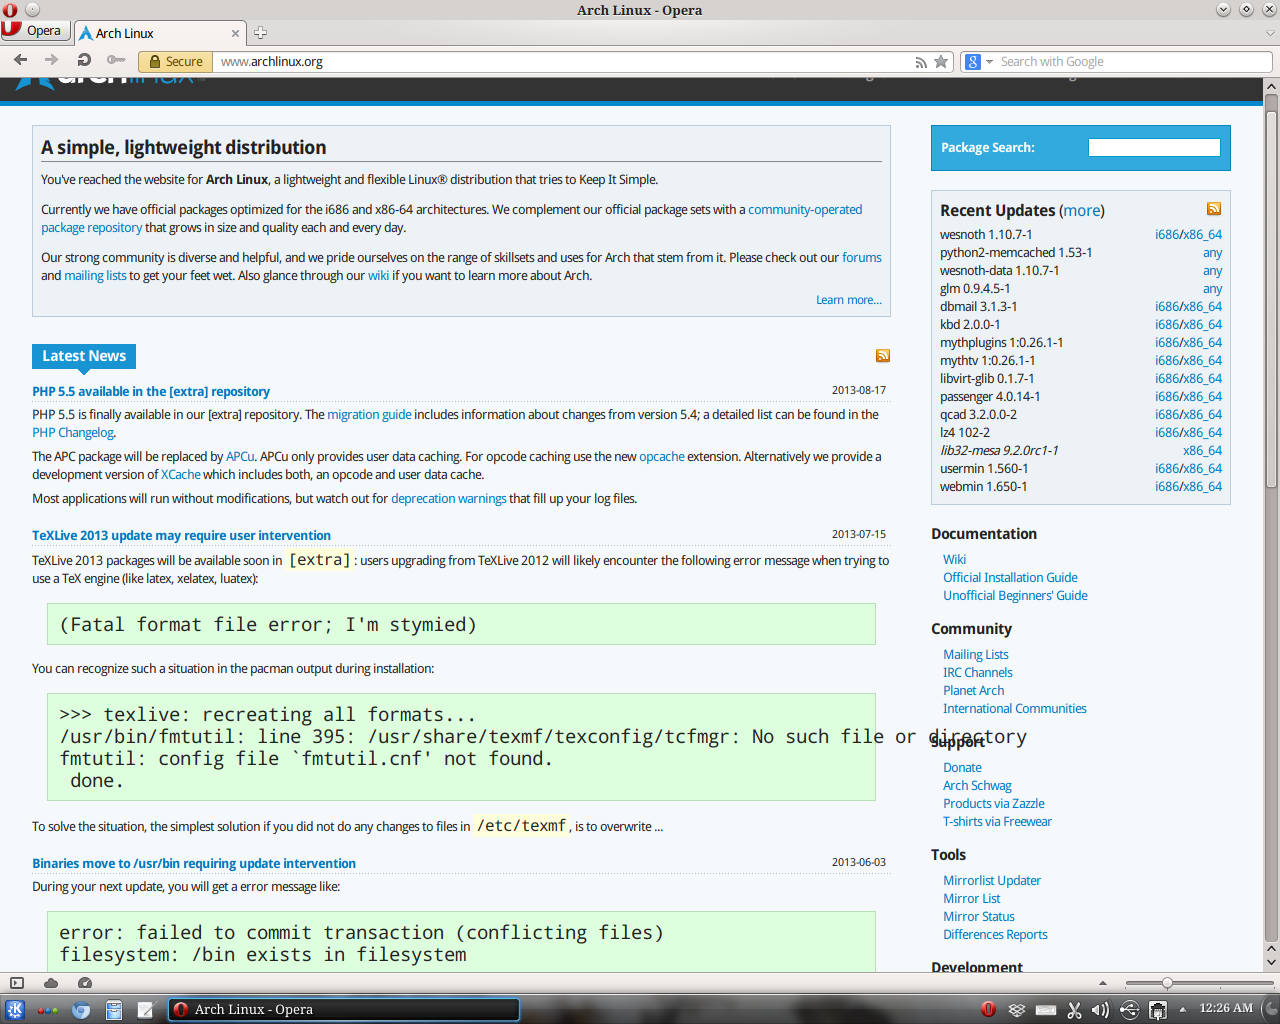The image size is (1280, 1024).
Task: Open the PHP Changelog link
Action: click(73, 432)
